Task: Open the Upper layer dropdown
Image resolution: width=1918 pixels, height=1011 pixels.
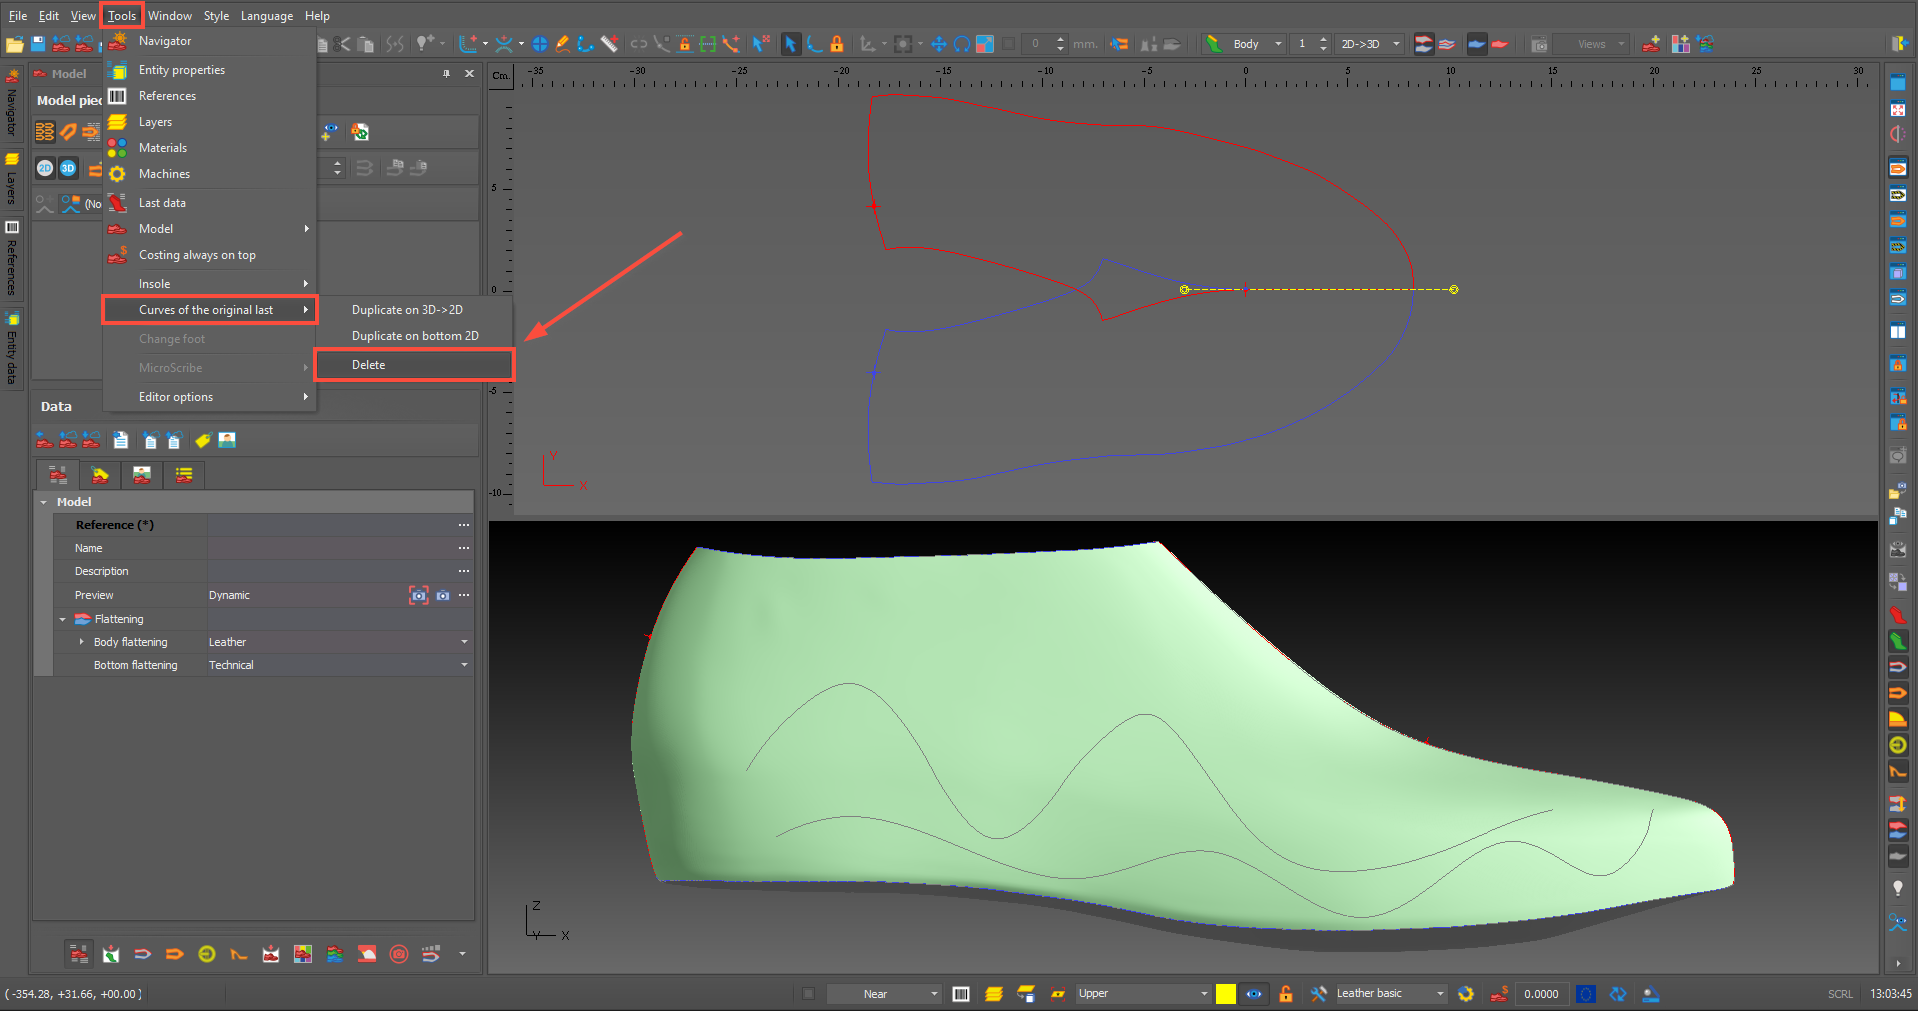Action: 1204,994
